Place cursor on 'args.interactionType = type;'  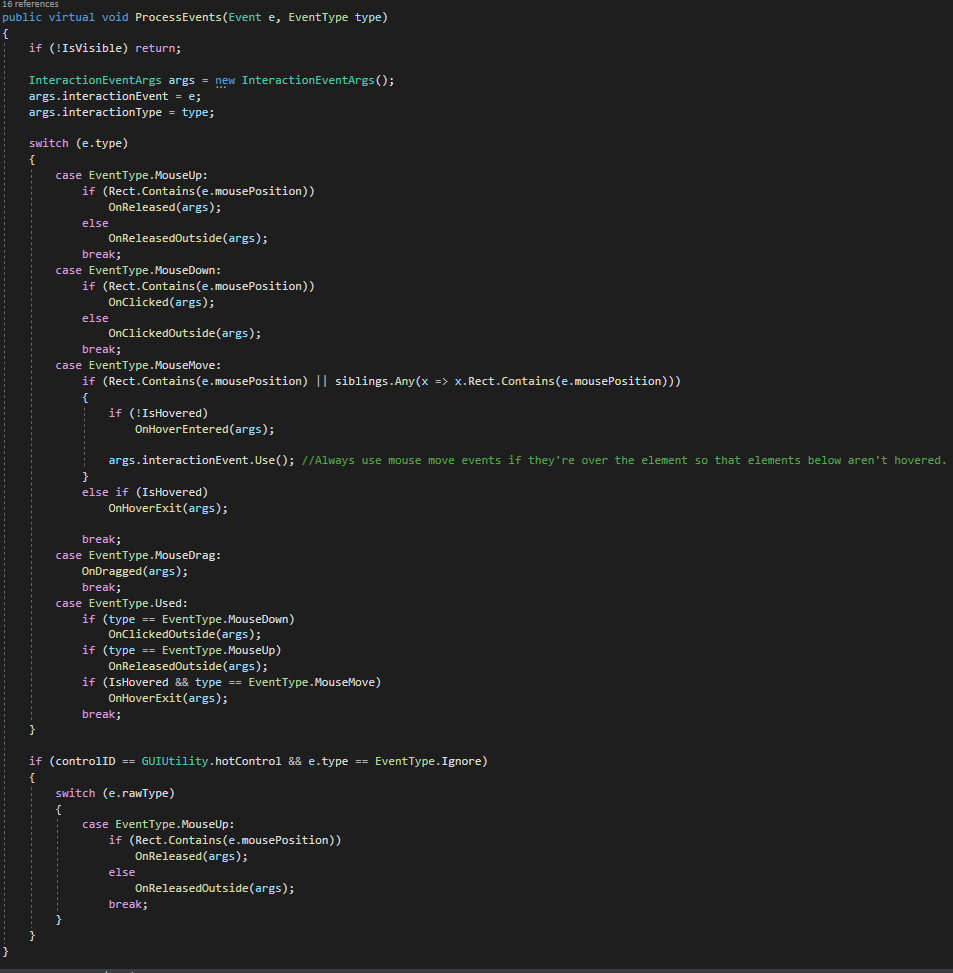(x=122, y=113)
